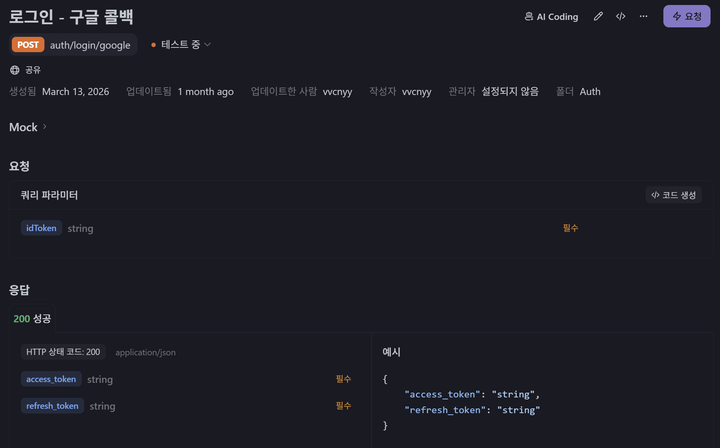This screenshot has width=720, height=448.
Task: Click the orange status dot indicator
Action: tap(153, 45)
